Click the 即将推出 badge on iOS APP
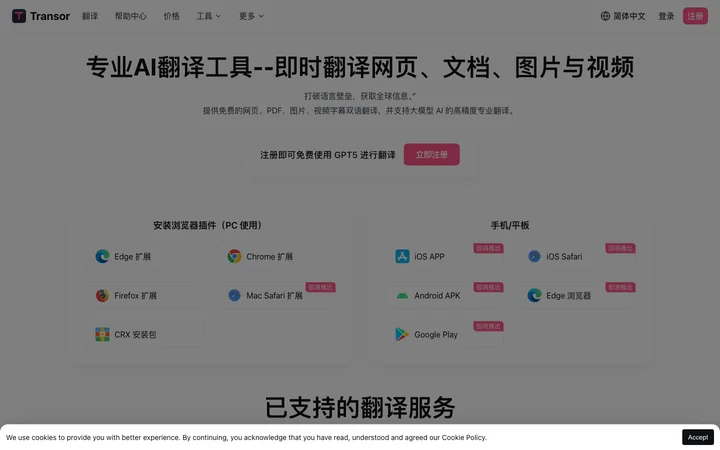 tap(489, 248)
